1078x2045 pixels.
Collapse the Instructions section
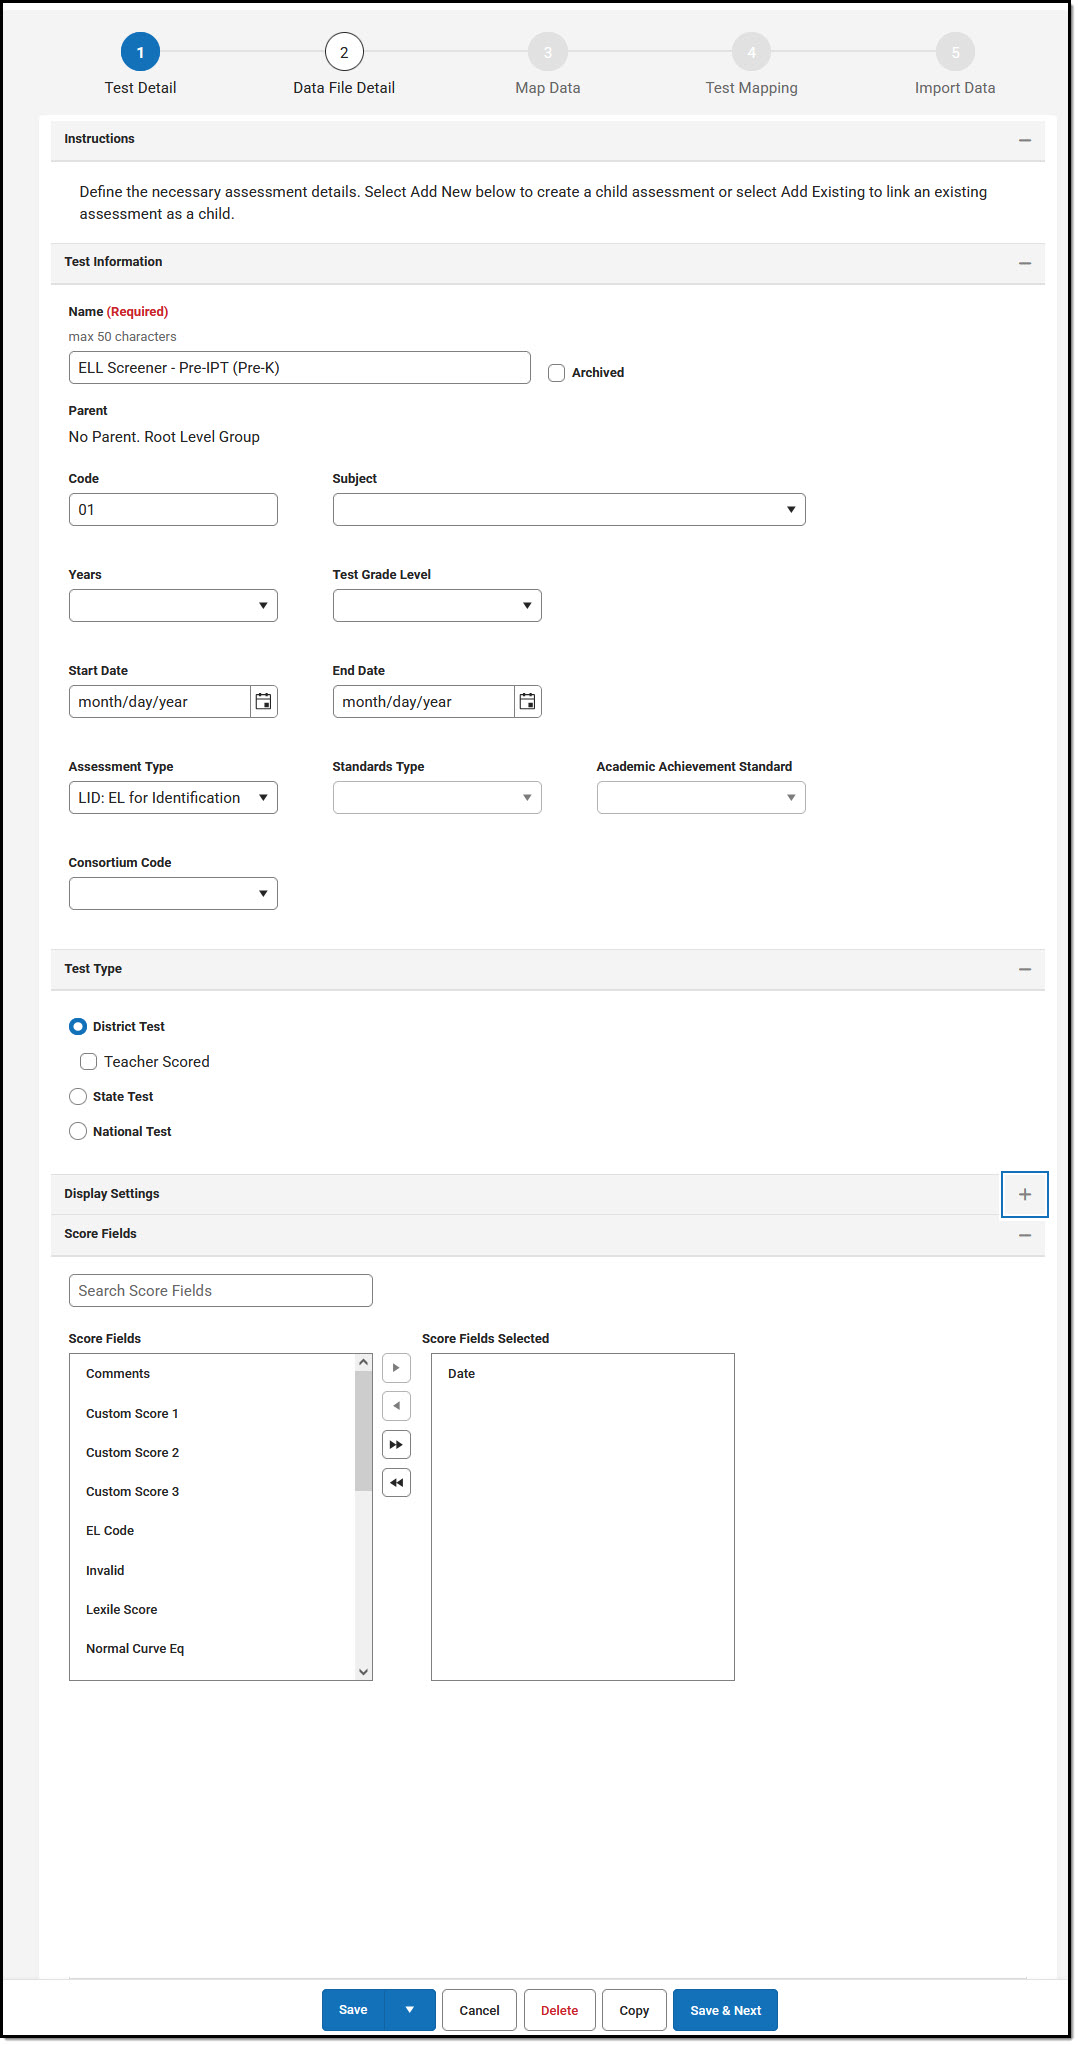[x=1024, y=140]
